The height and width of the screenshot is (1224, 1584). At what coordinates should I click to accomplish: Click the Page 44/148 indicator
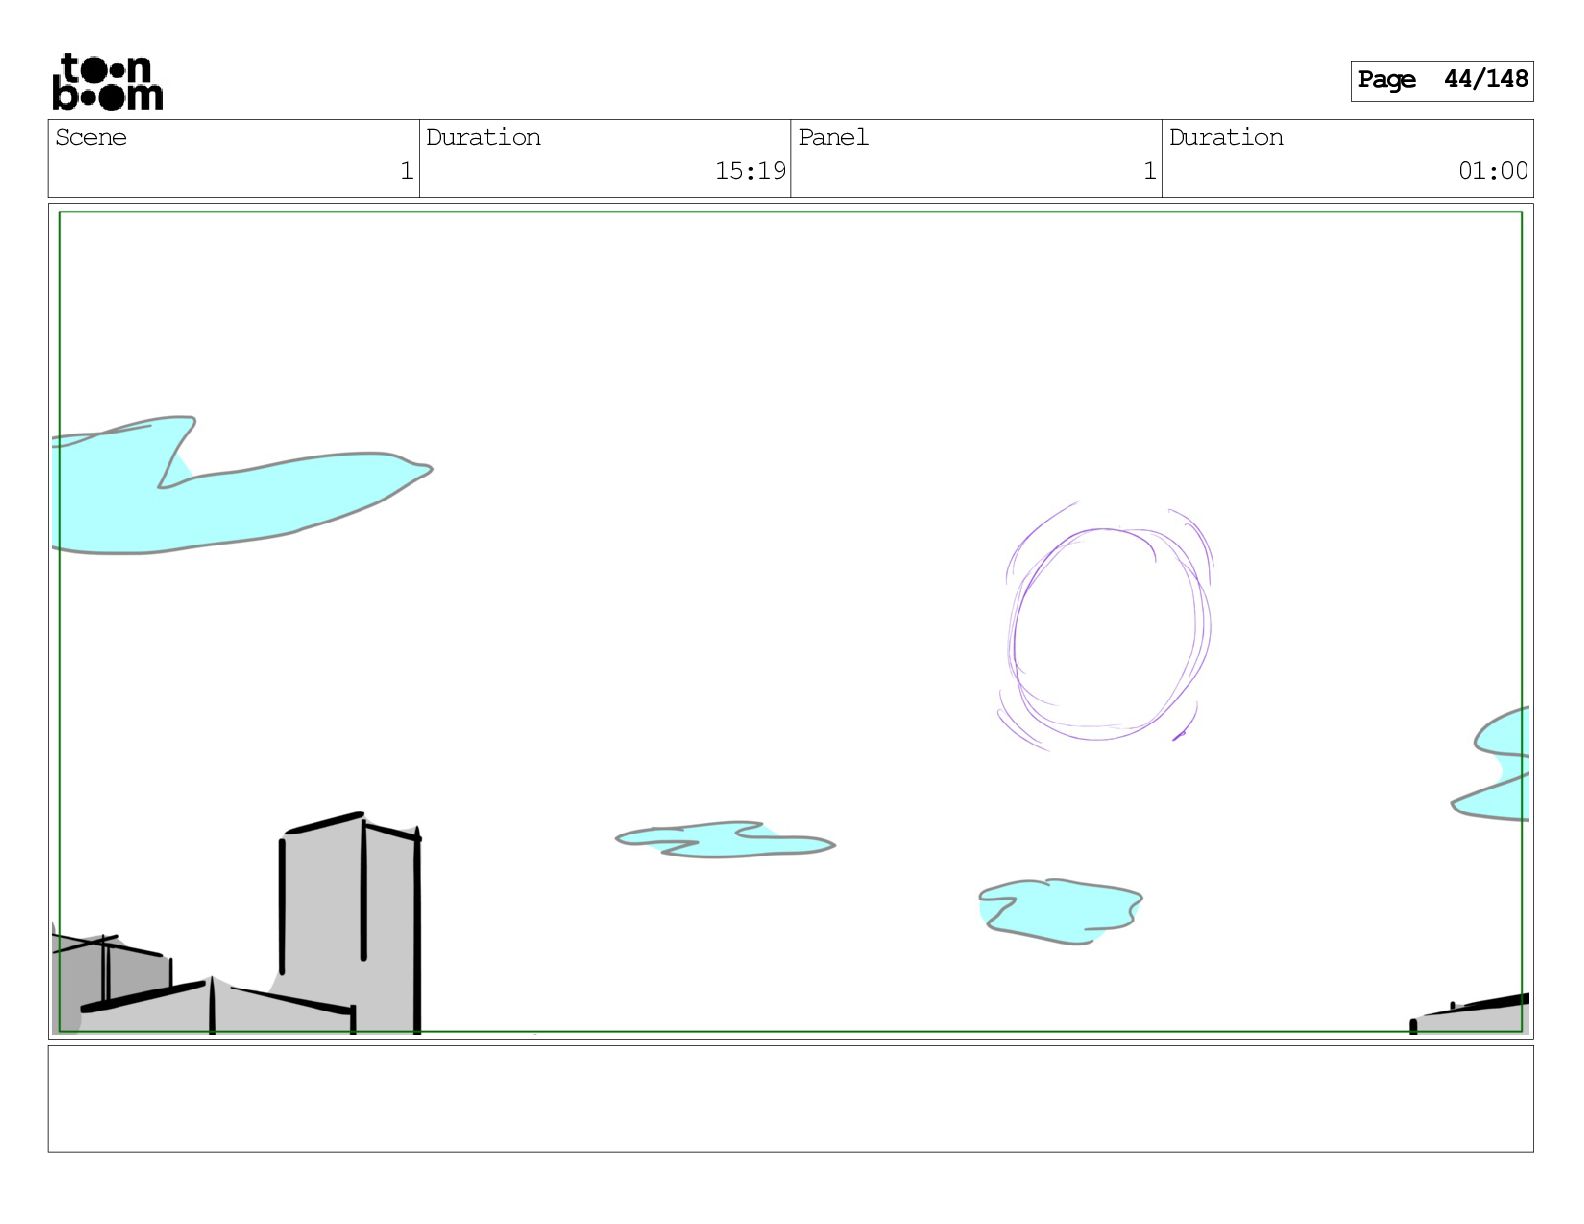(x=1441, y=80)
